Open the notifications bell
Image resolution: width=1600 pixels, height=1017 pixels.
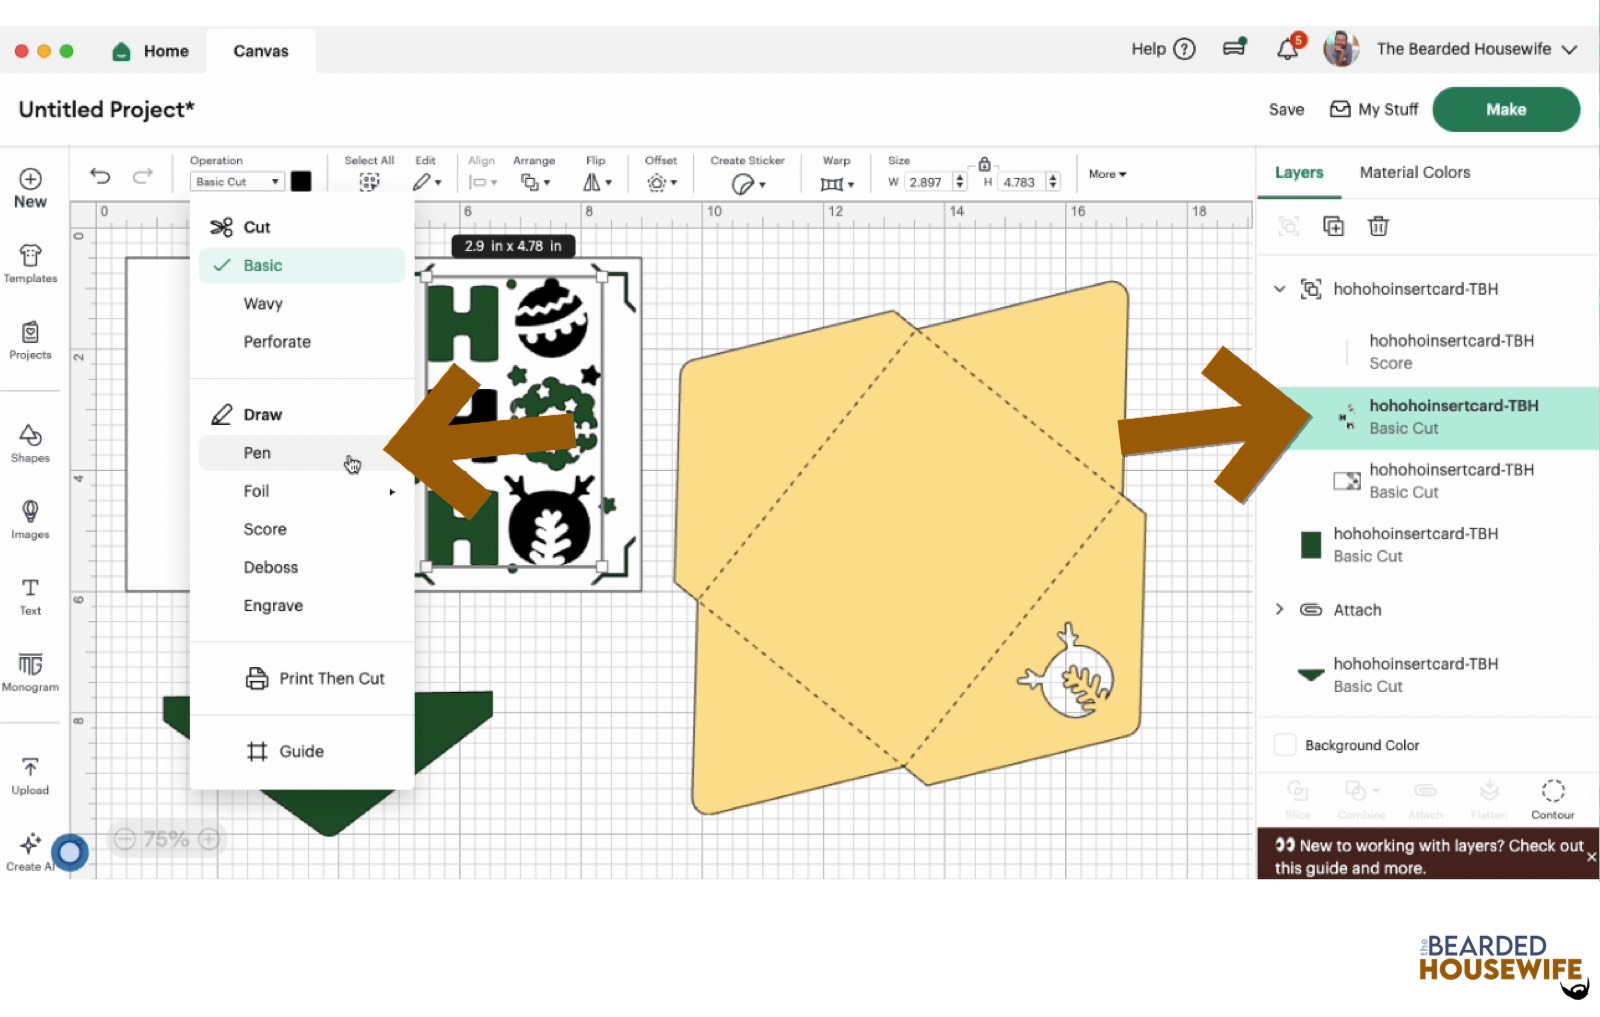tap(1288, 49)
